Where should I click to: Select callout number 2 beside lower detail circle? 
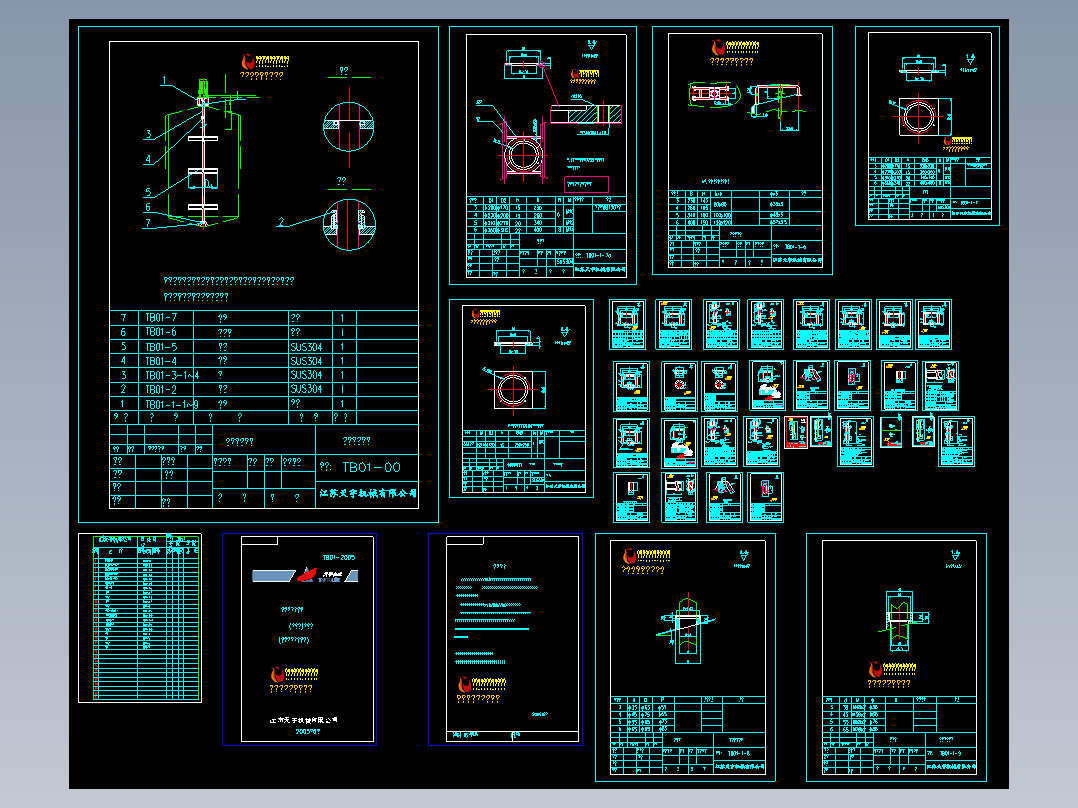pyautogui.click(x=281, y=221)
